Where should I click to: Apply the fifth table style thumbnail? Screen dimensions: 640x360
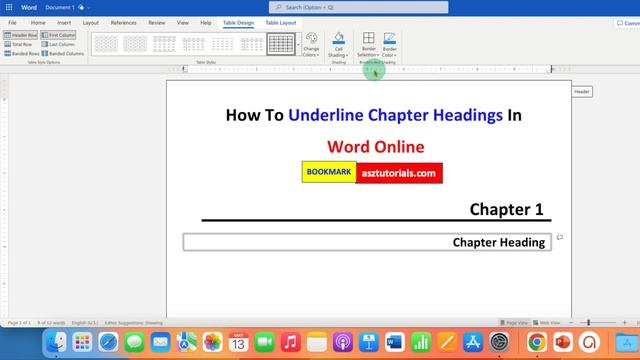point(222,44)
